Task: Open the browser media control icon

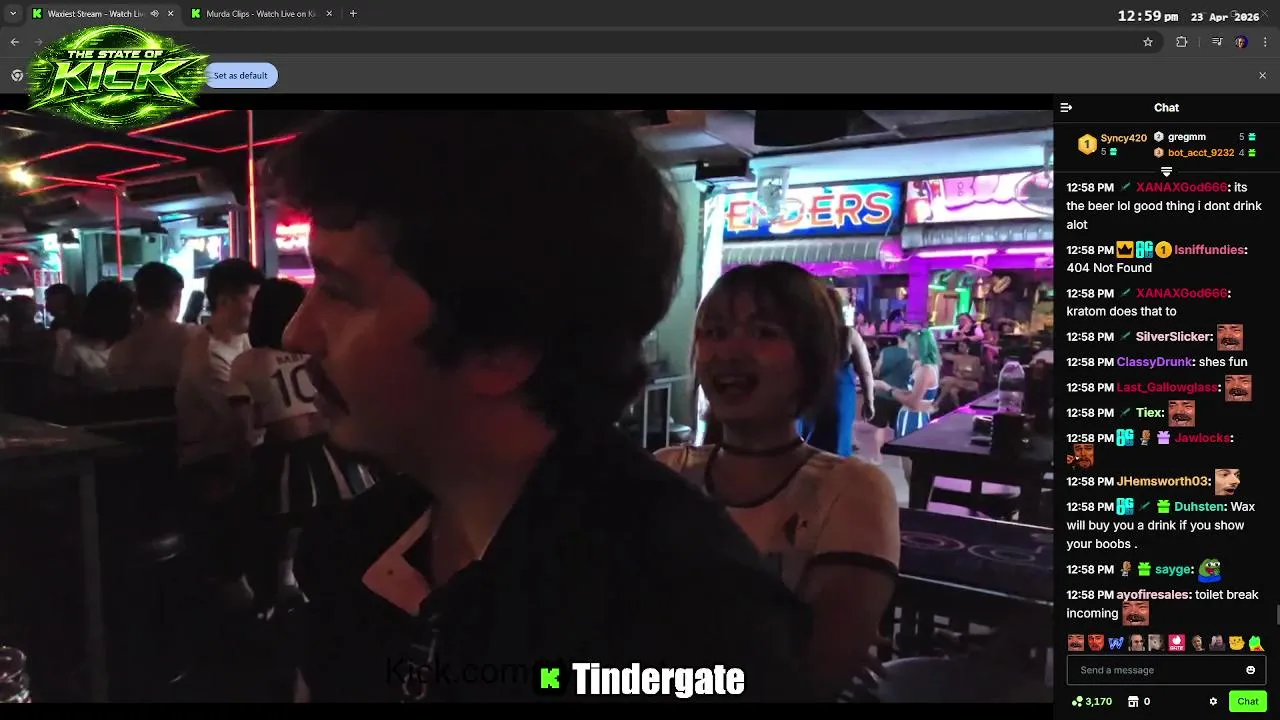Action: click(1216, 42)
